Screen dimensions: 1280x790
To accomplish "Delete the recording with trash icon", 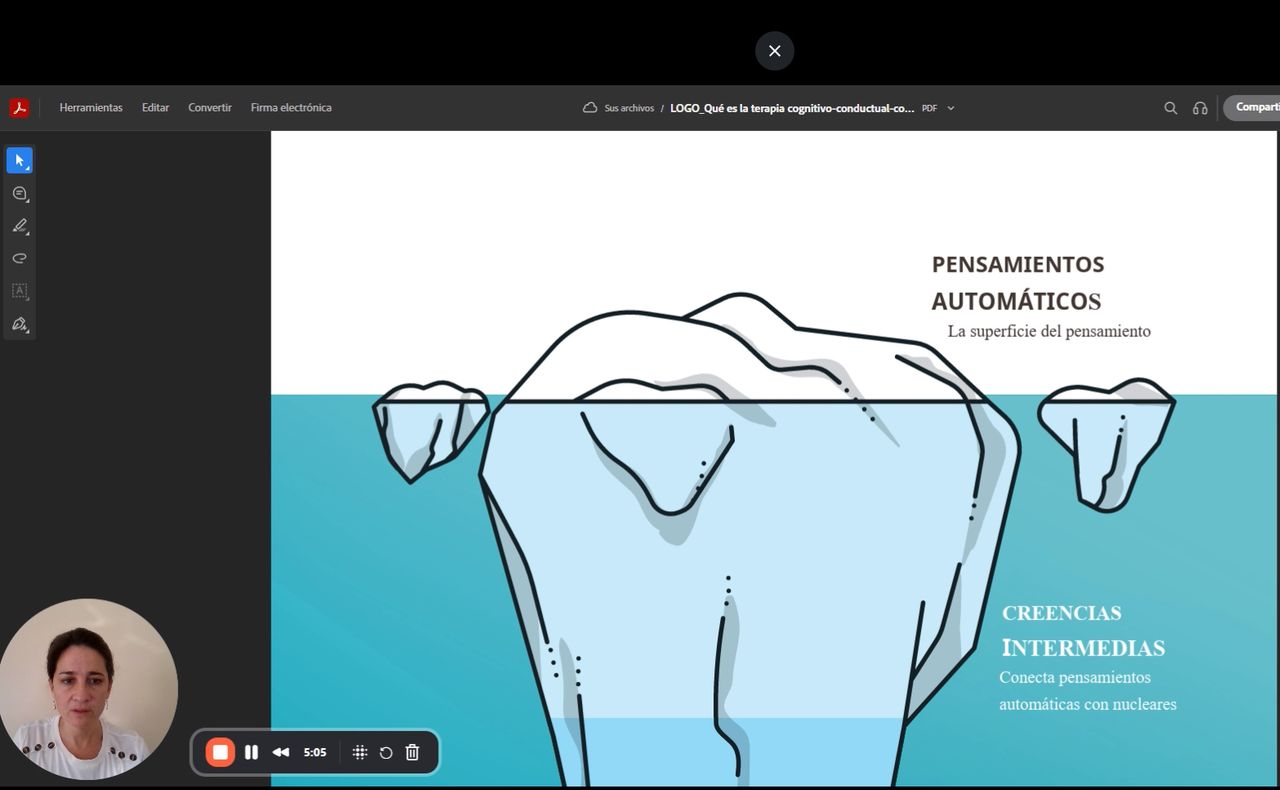I will pyautogui.click(x=412, y=752).
